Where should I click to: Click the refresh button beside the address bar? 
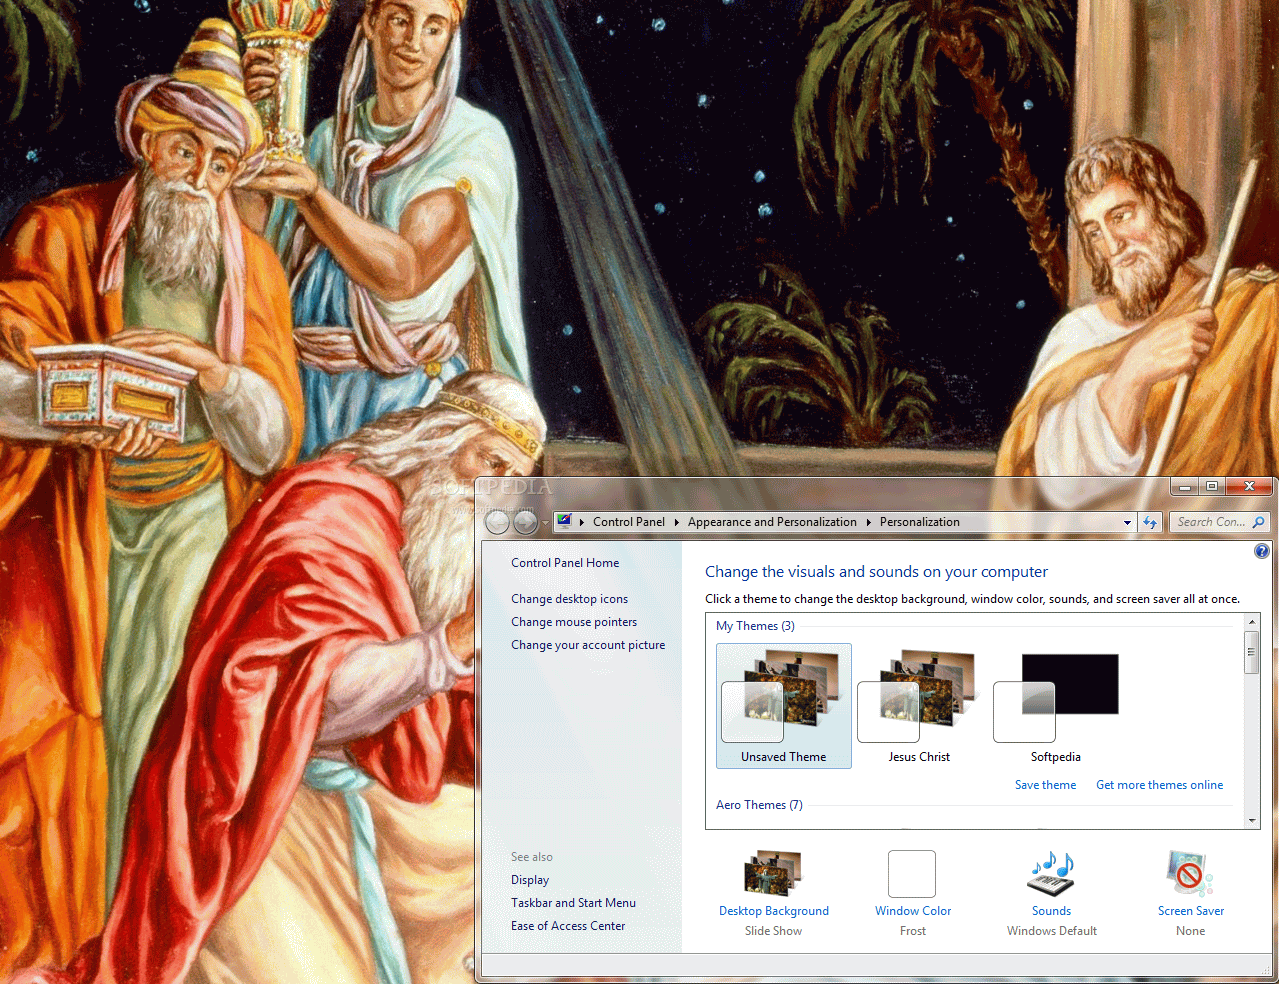tap(1150, 522)
